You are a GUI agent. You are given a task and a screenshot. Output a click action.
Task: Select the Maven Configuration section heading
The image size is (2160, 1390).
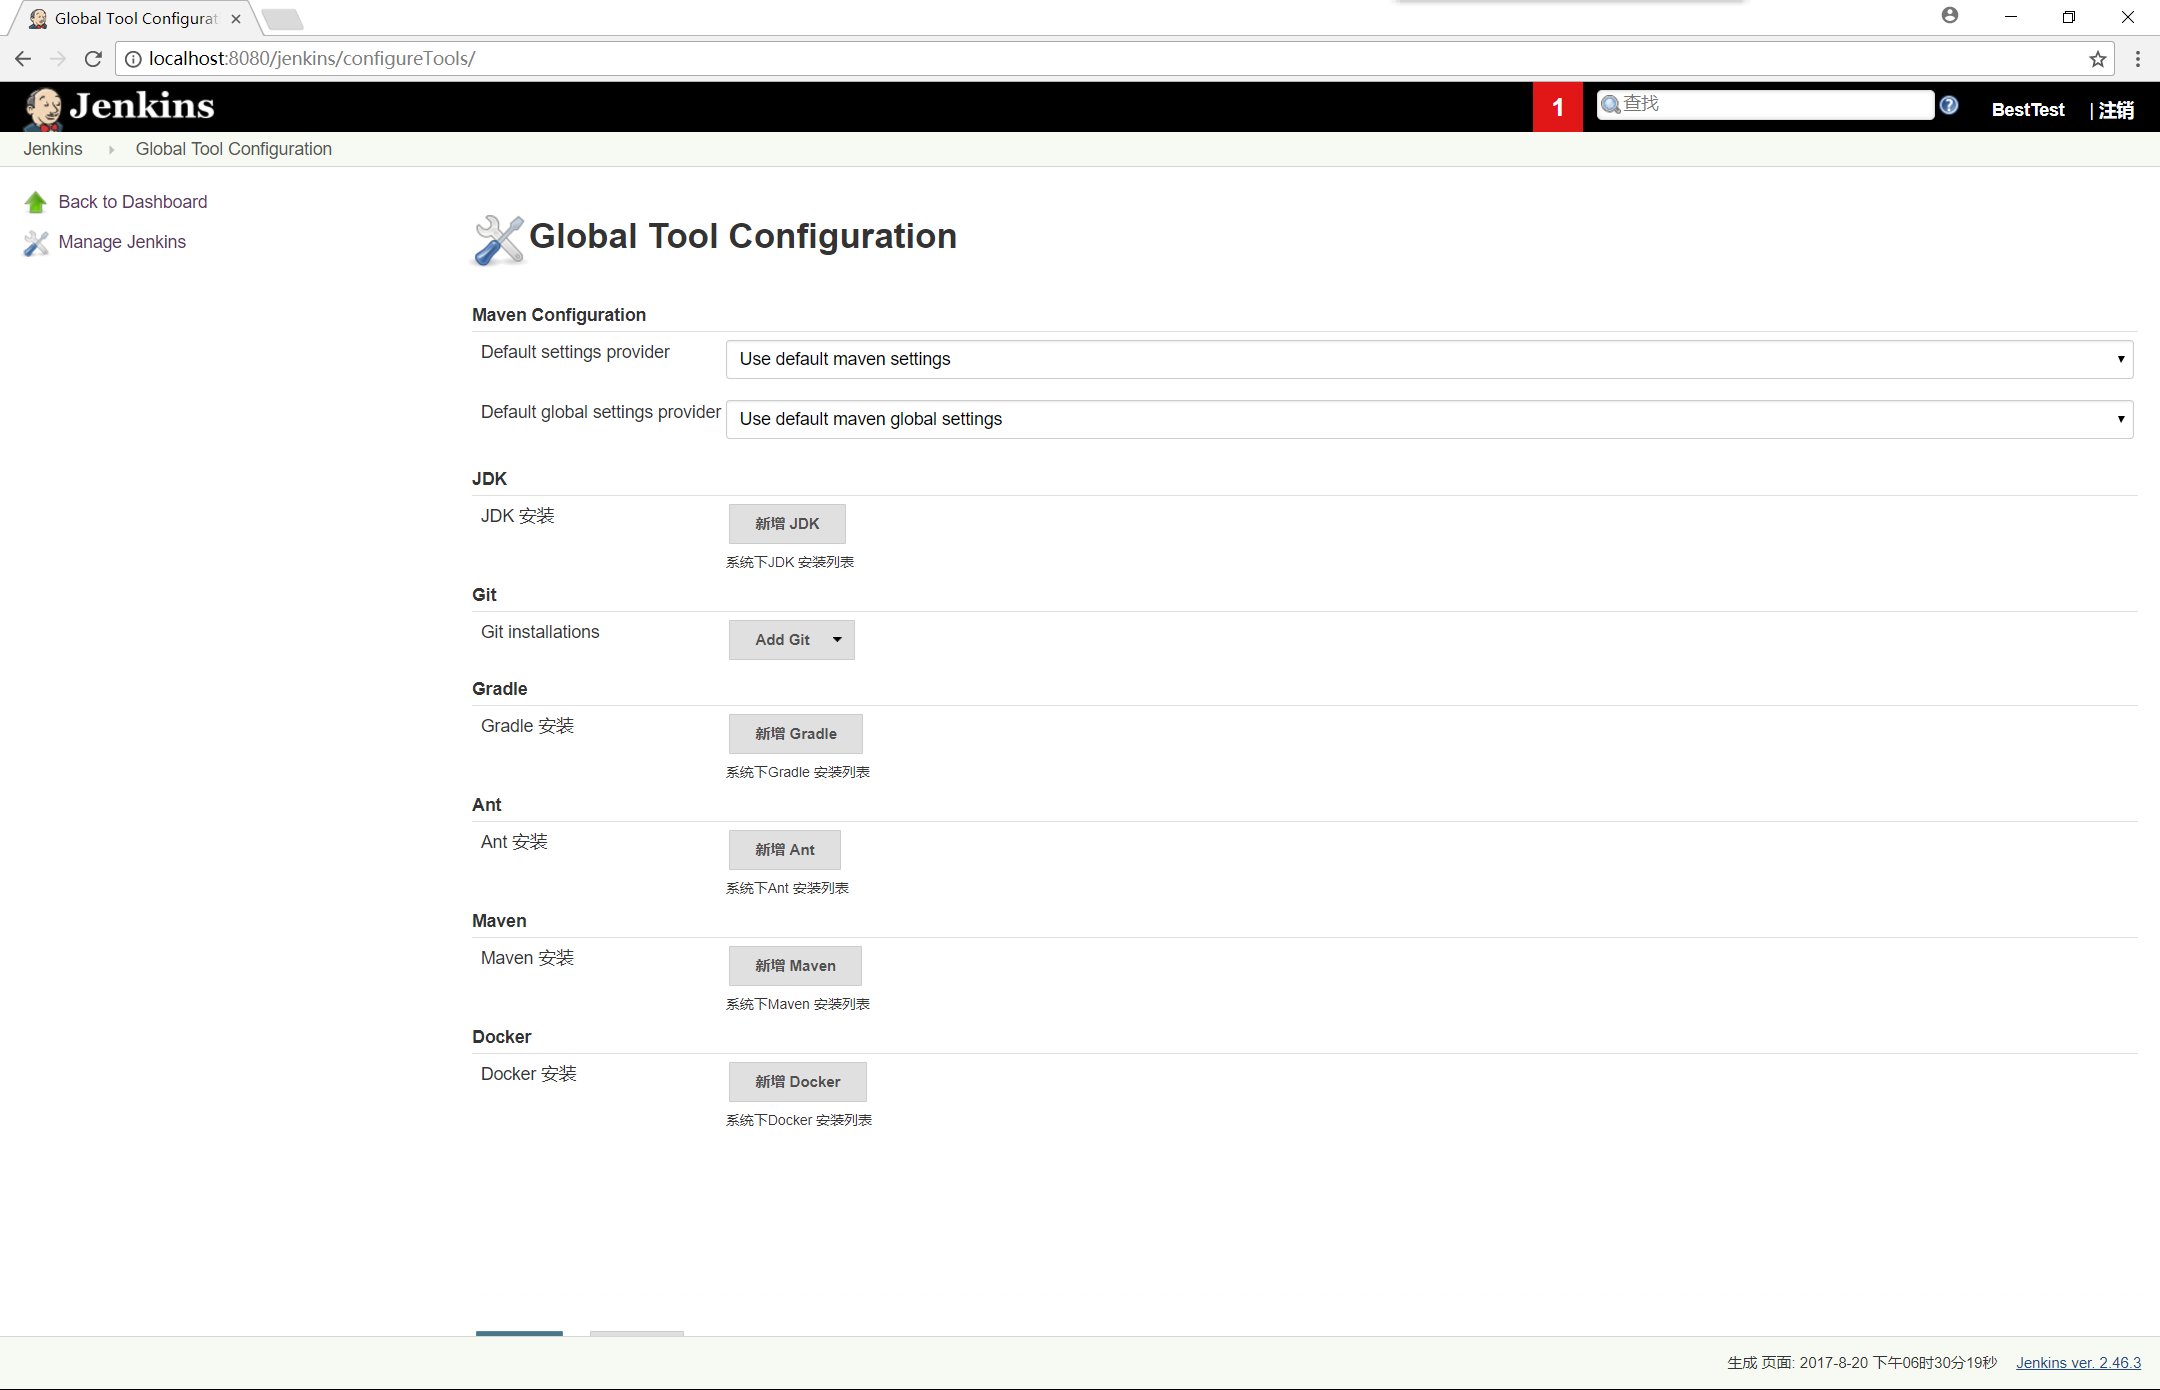pos(559,315)
